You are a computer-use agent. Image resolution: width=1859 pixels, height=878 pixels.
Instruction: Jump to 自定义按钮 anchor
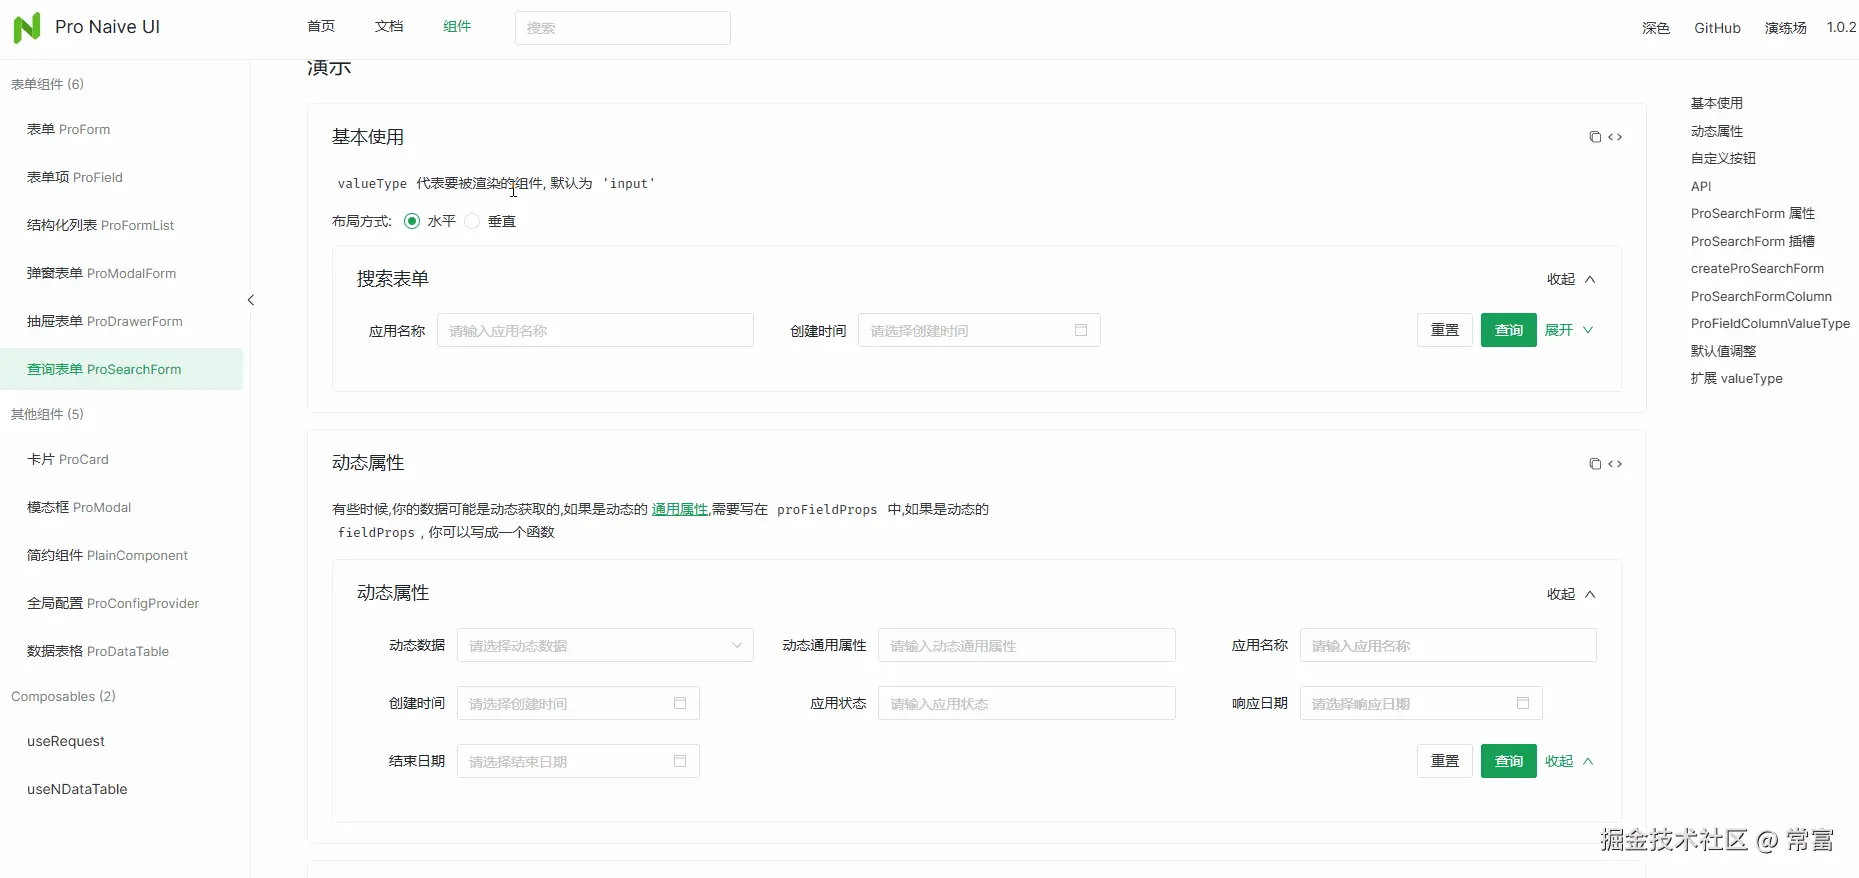pos(1723,158)
